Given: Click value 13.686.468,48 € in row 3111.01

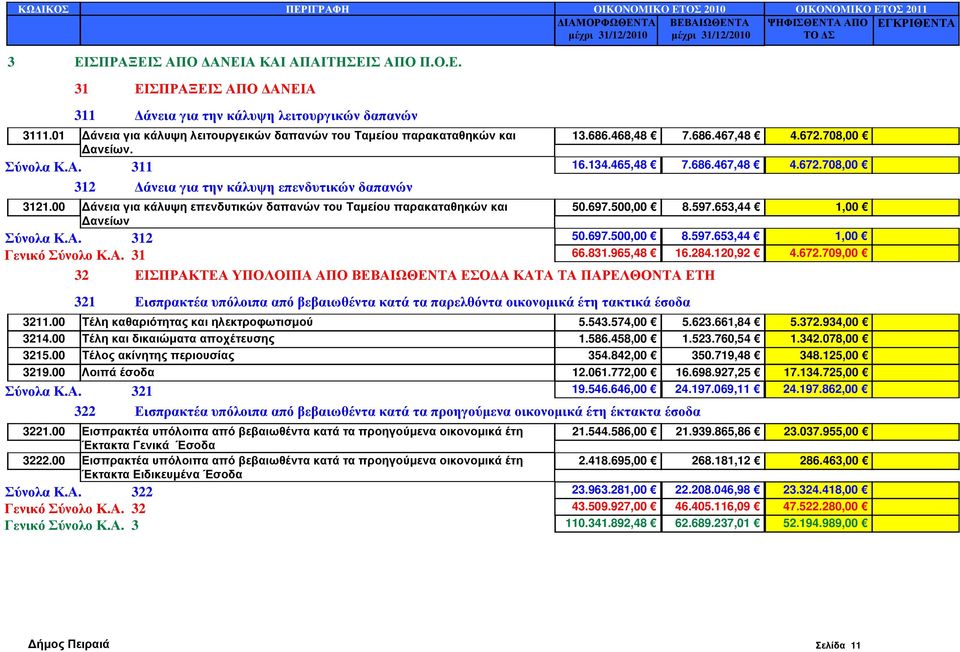Looking at the screenshot, I should [x=608, y=136].
